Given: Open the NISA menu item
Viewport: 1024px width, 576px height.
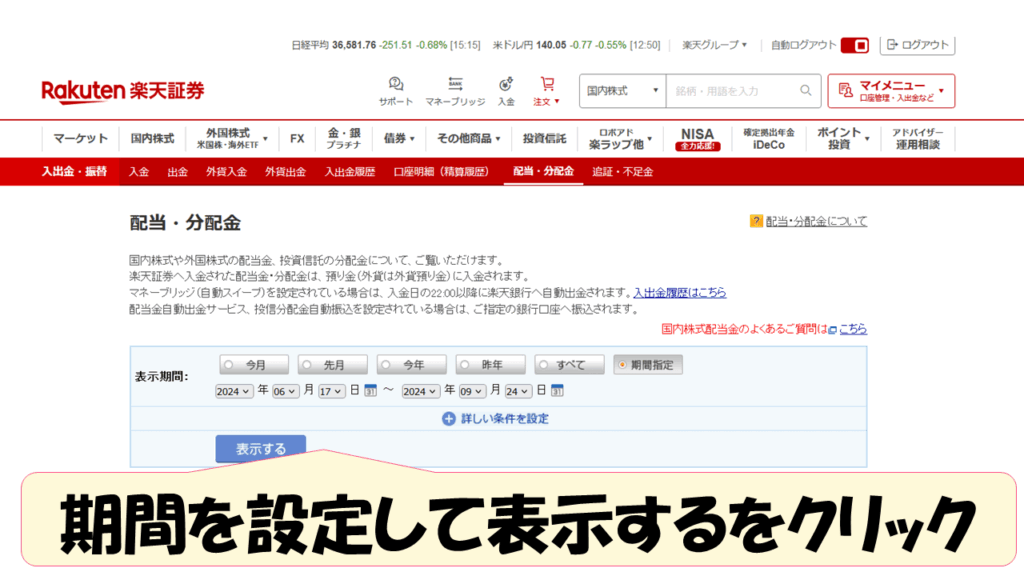Looking at the screenshot, I should [x=697, y=139].
